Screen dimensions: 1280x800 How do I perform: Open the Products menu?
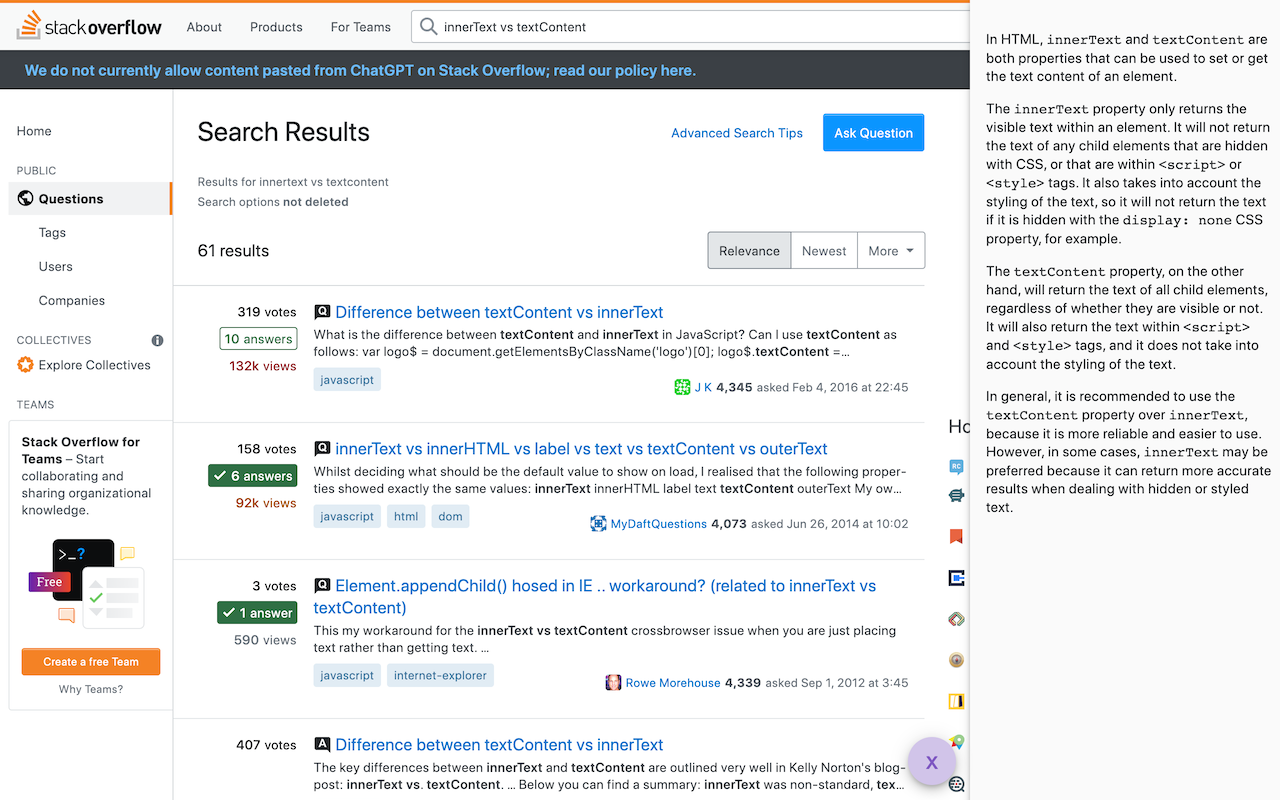276,27
